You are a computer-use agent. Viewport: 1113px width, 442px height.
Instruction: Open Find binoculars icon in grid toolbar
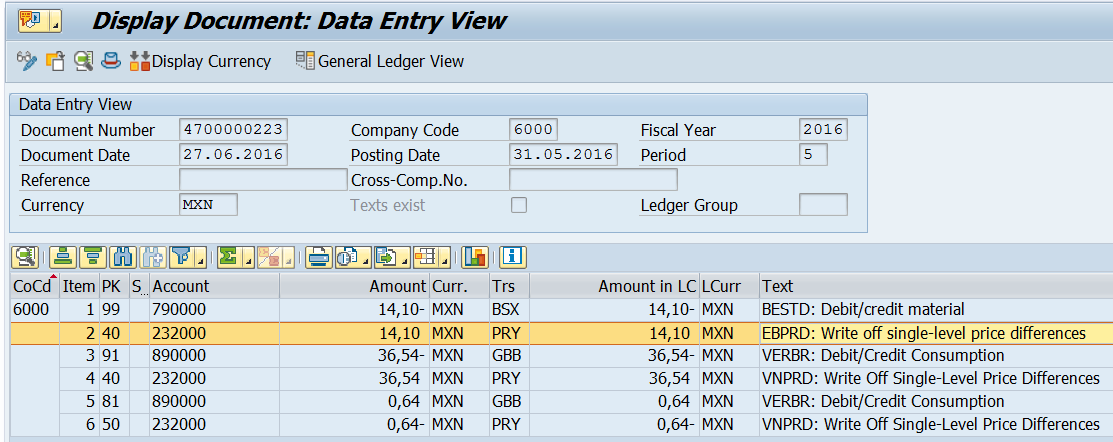123,256
